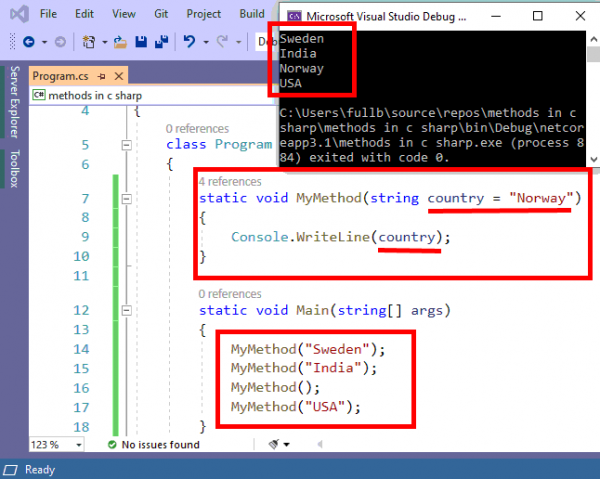Collapse the MyMethod outlining region

(126, 200)
